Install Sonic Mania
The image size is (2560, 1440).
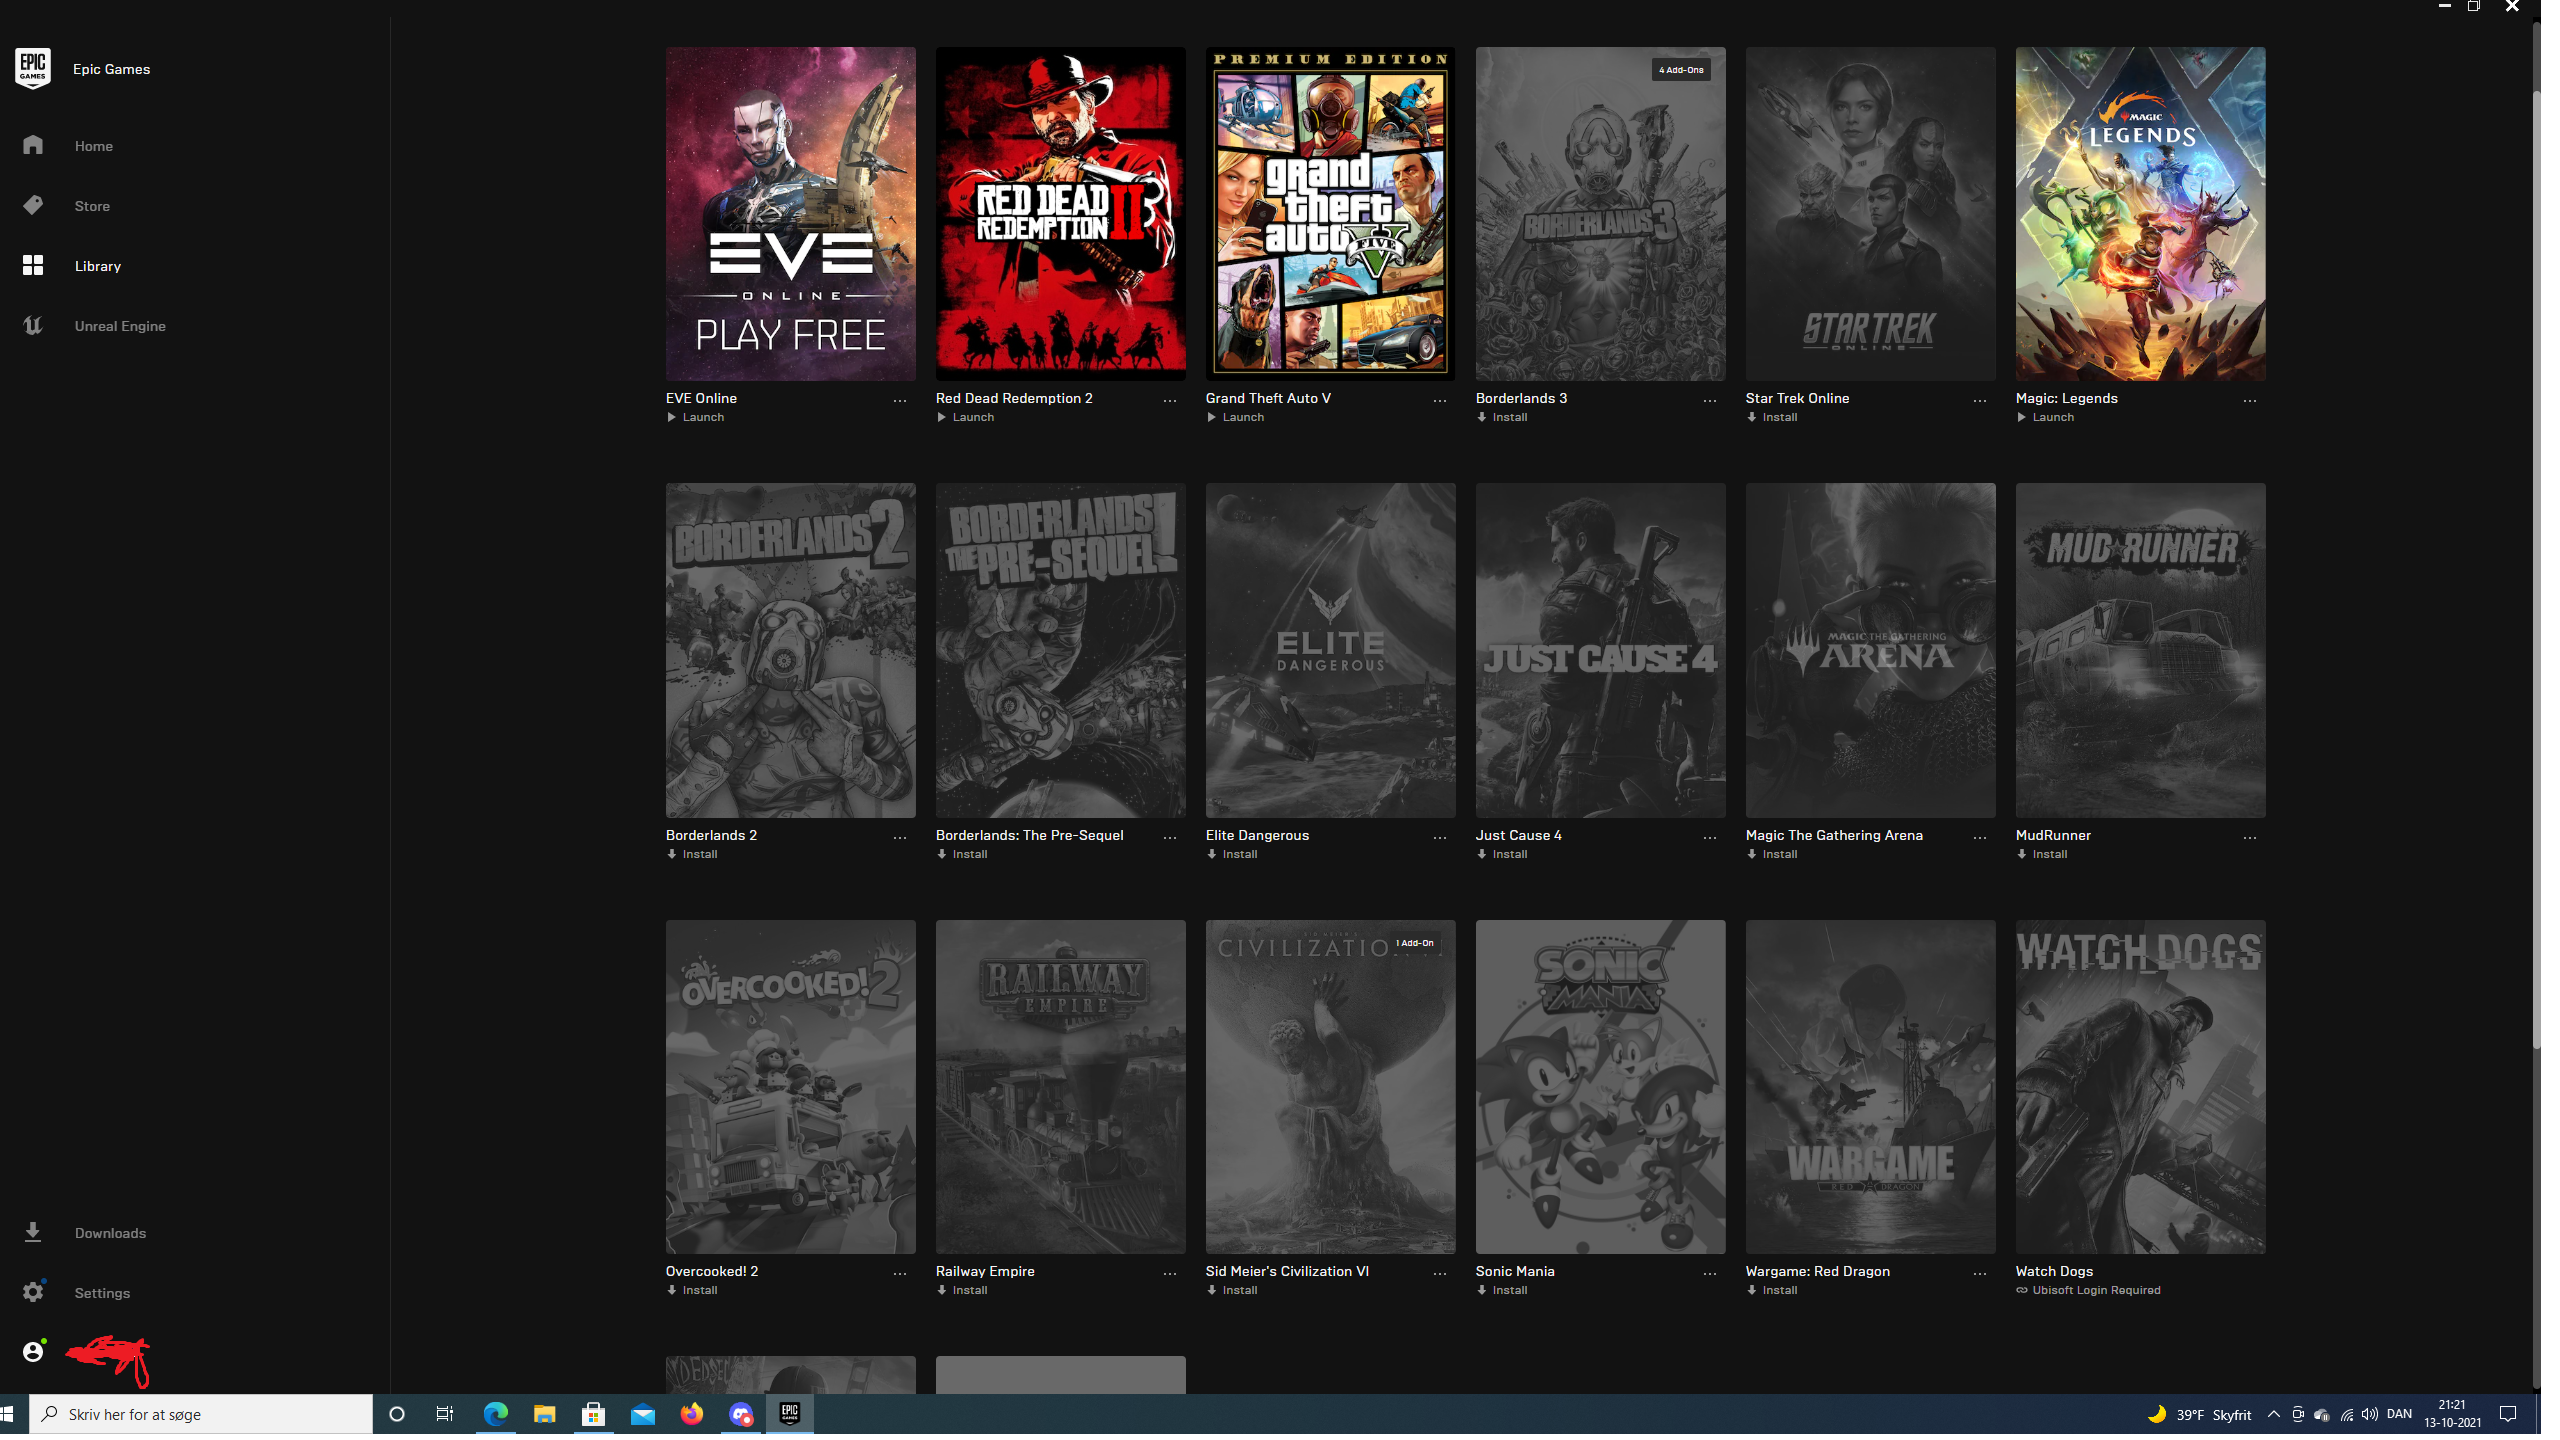[1503, 1290]
